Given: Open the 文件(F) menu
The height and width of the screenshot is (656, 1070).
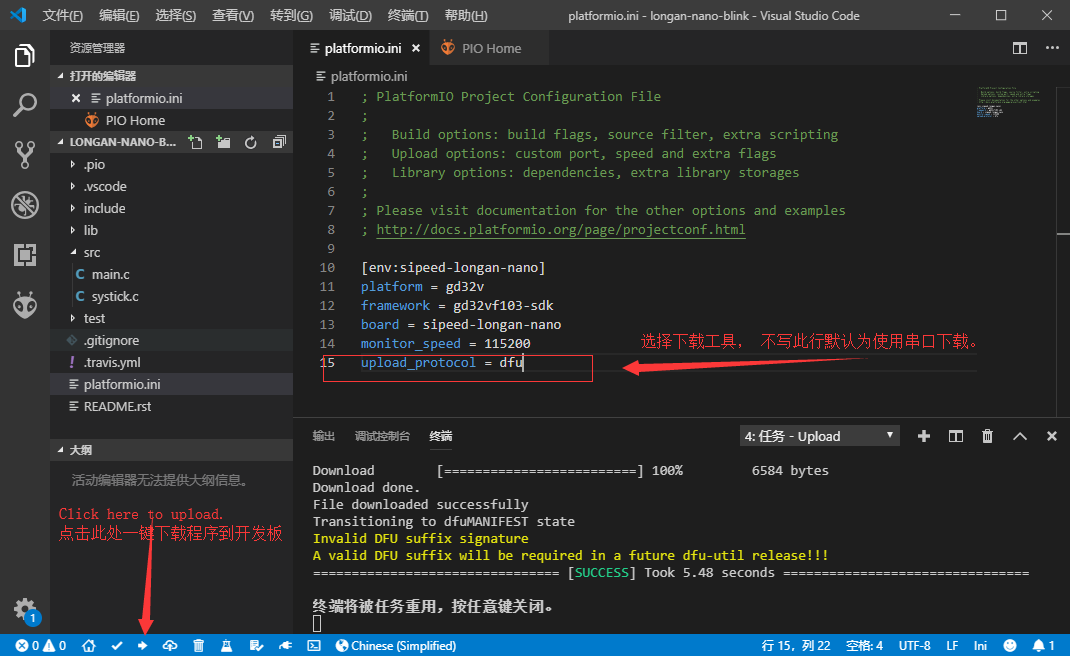Looking at the screenshot, I should (x=62, y=15).
